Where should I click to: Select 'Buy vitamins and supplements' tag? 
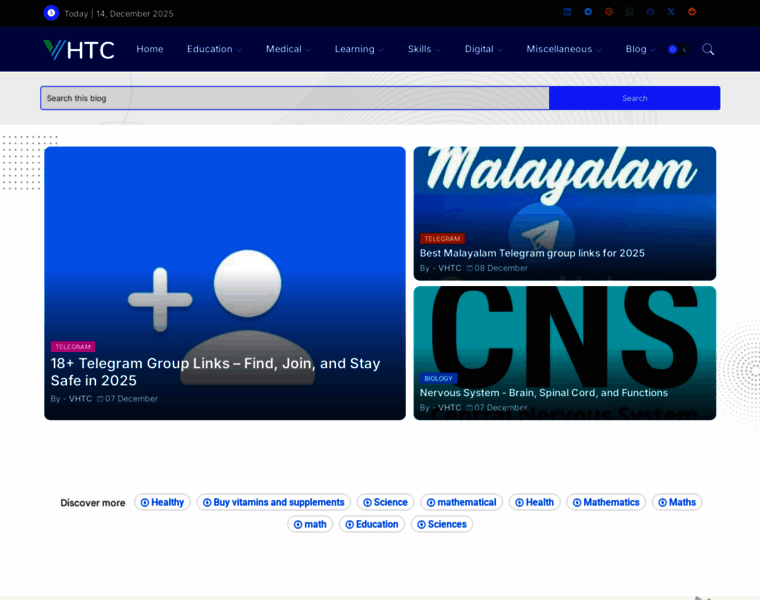point(273,502)
